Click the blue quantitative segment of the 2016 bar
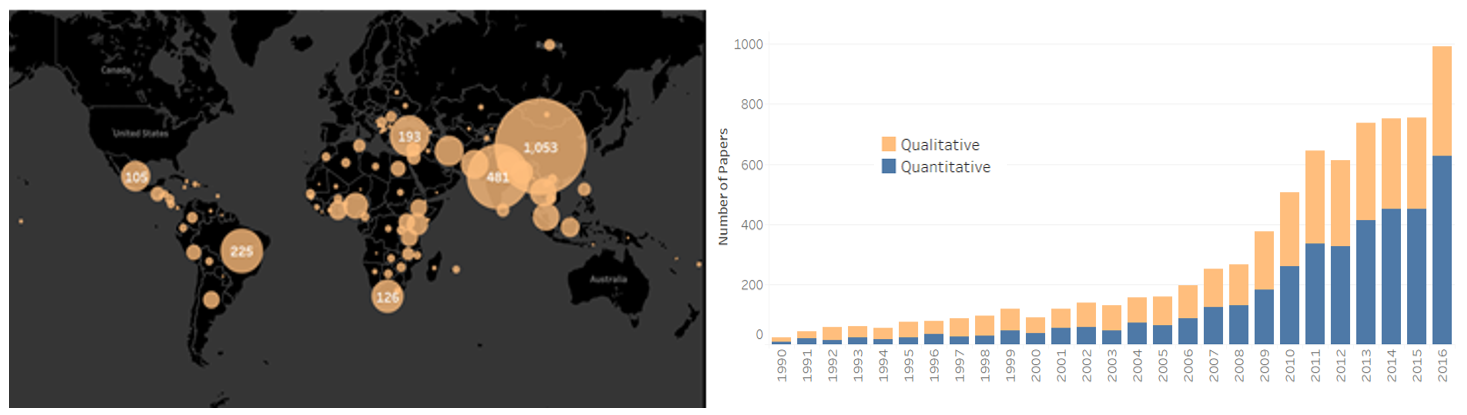This screenshot has width=1467, height=415. [x=1441, y=250]
